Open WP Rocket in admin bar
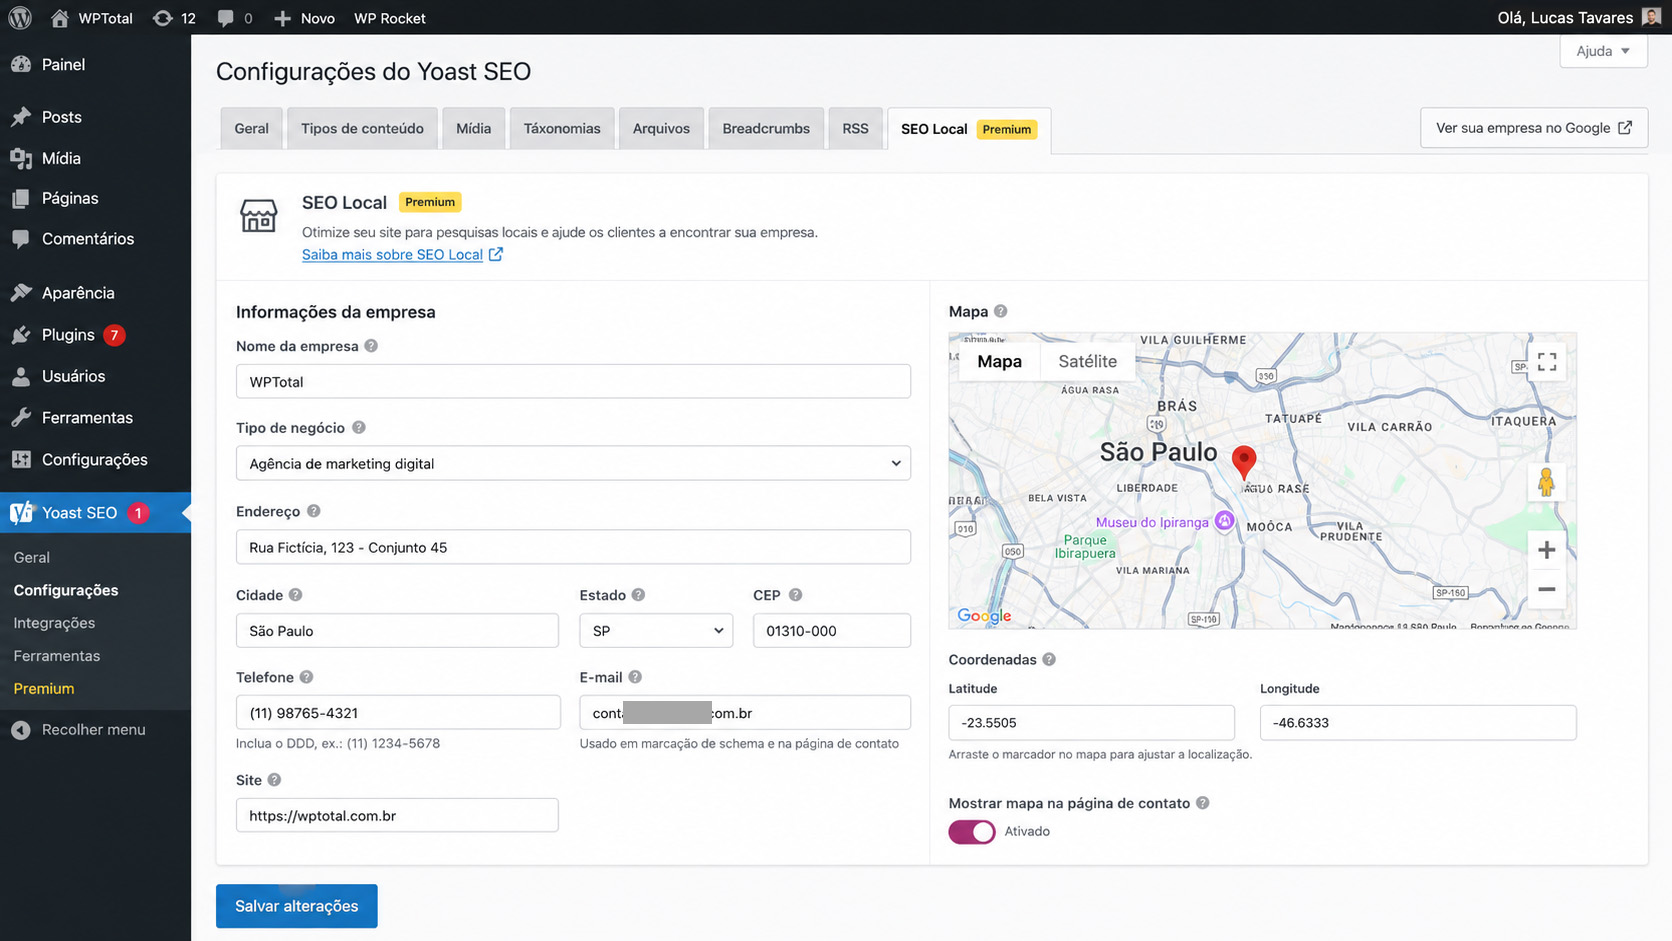The height and width of the screenshot is (941, 1672). 389,18
